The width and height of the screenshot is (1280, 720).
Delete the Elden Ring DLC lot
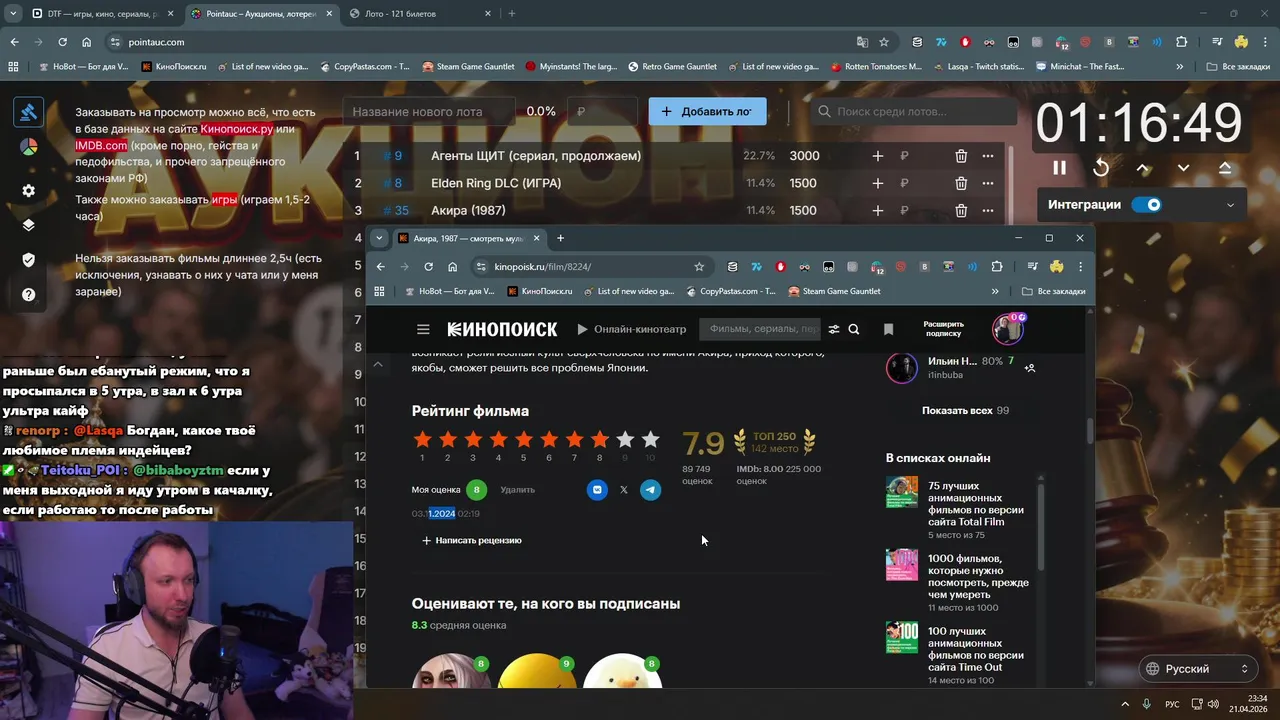click(961, 183)
